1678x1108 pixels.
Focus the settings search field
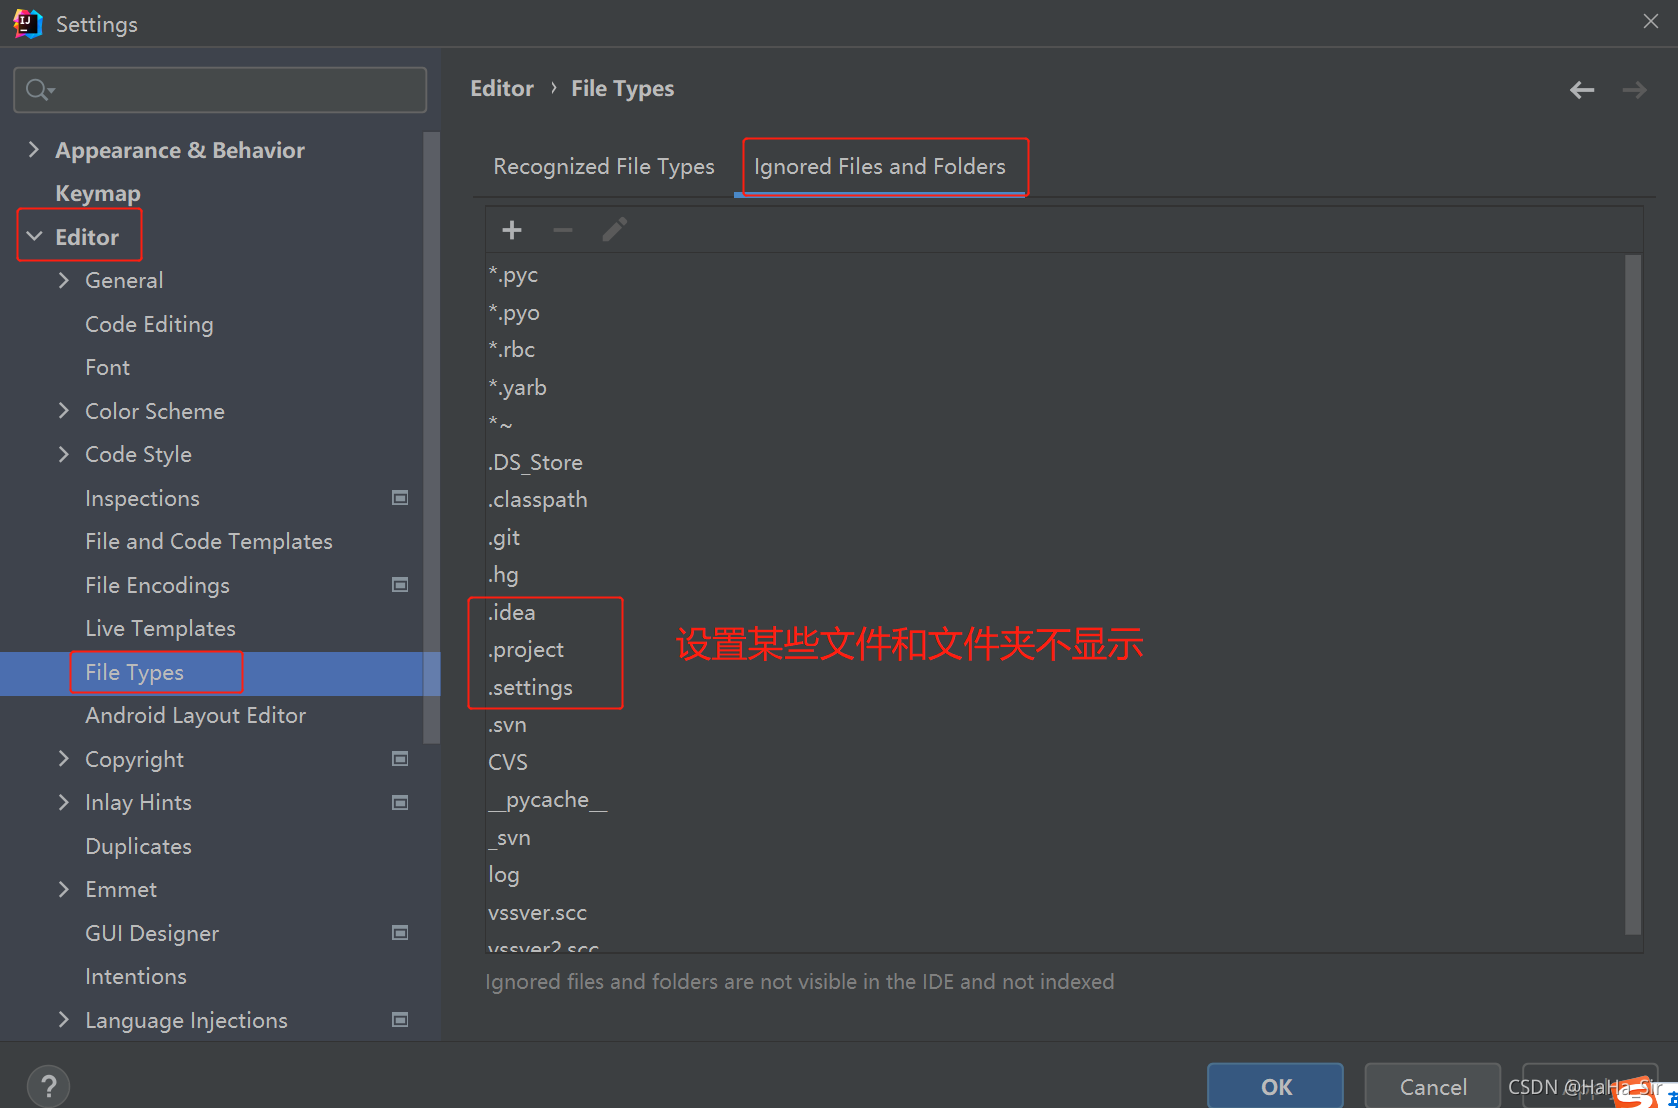pyautogui.click(x=220, y=90)
